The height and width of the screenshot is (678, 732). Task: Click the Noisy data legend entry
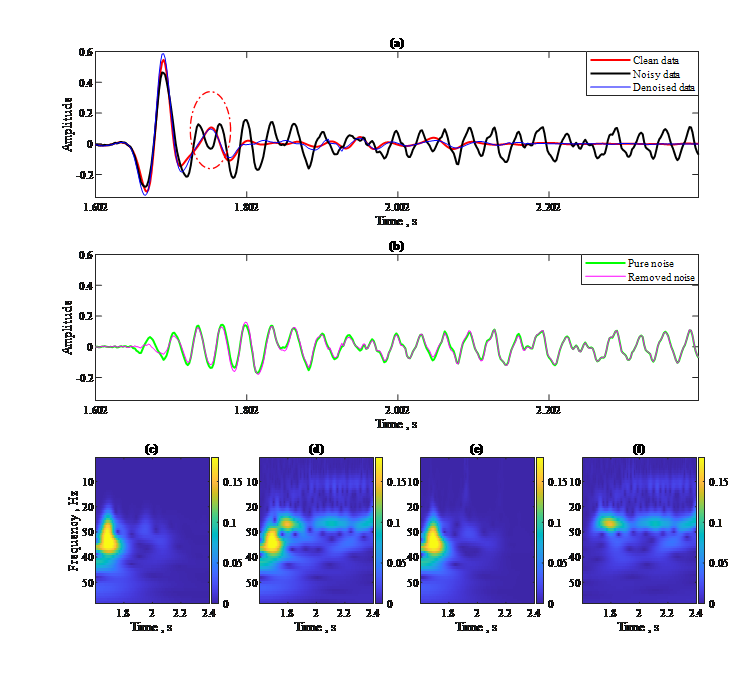[656, 75]
